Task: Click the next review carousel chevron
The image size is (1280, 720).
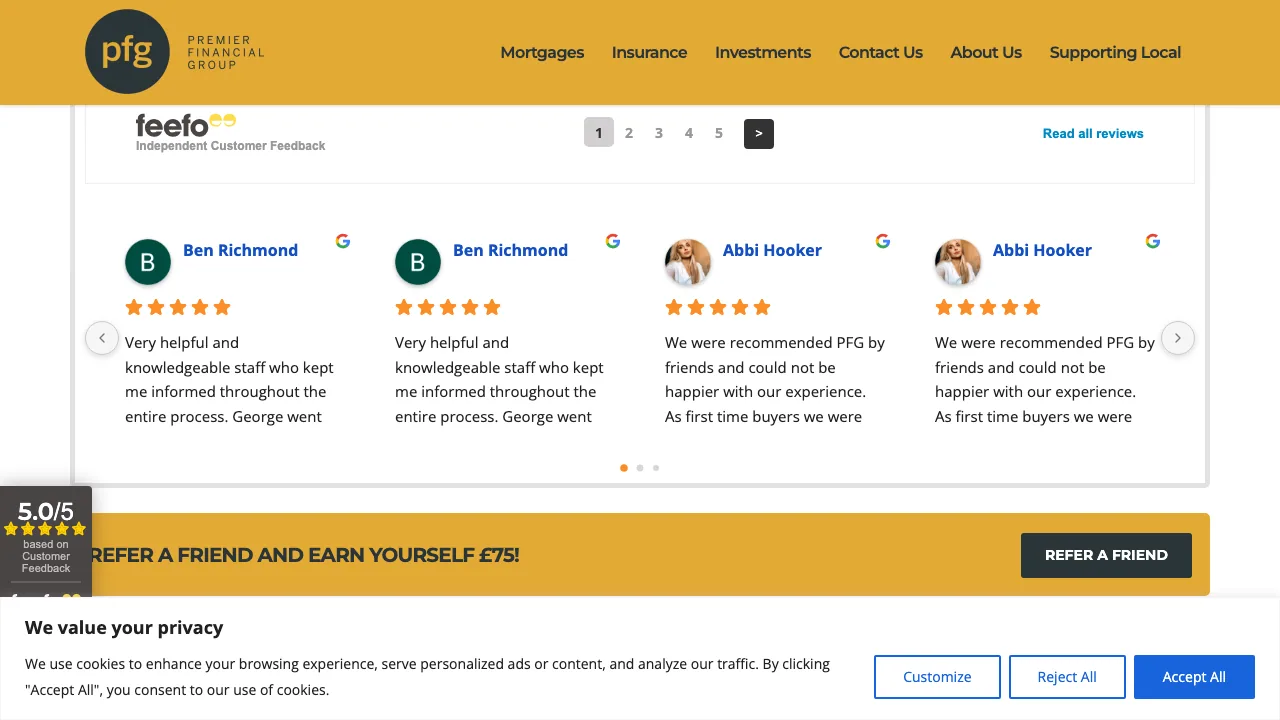Action: tap(1178, 338)
